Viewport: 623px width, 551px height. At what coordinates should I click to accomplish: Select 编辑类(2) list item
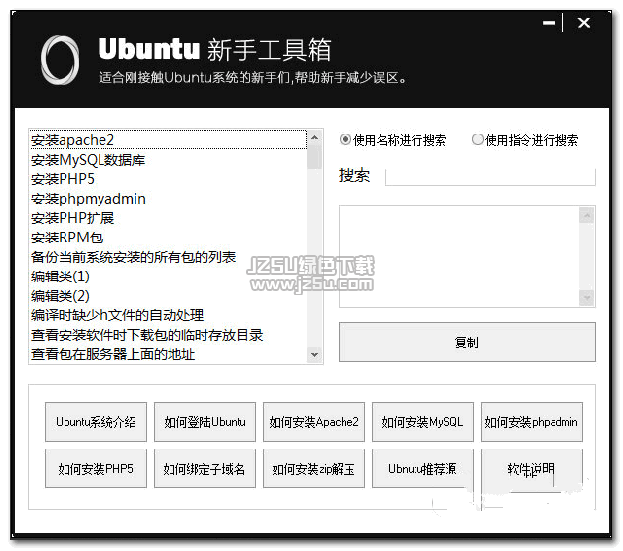click(x=168, y=296)
